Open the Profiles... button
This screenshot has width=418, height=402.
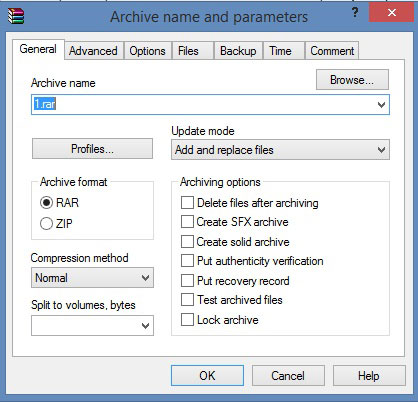point(92,149)
